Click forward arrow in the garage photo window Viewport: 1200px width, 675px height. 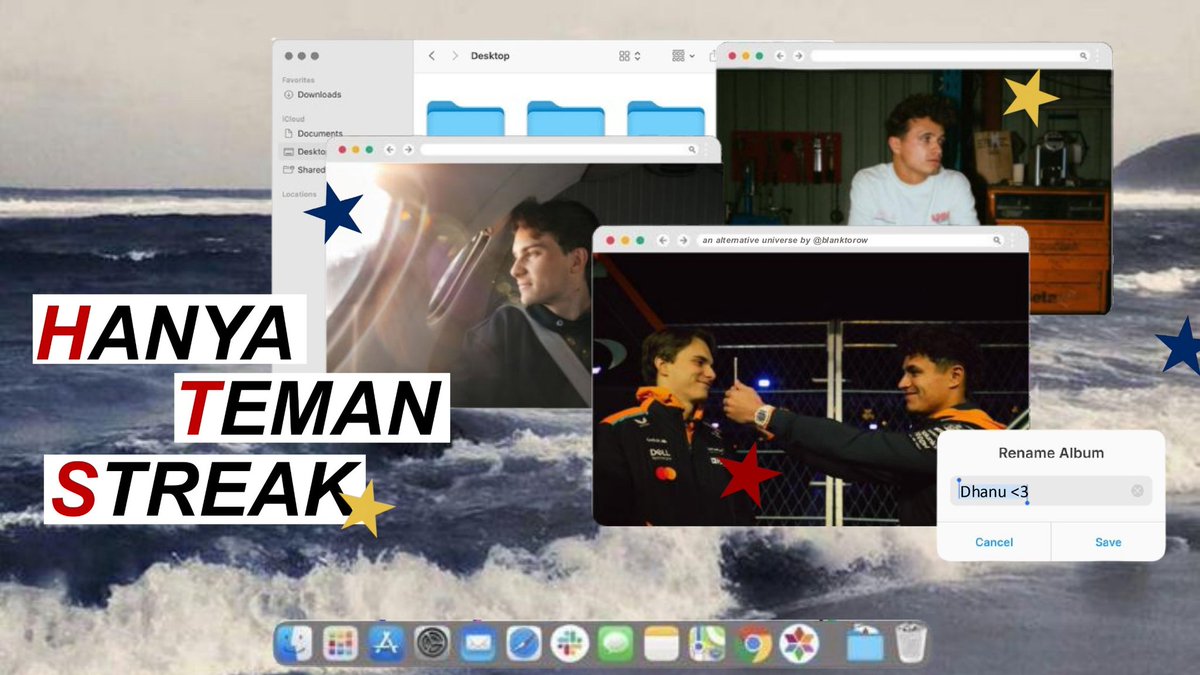(x=797, y=56)
